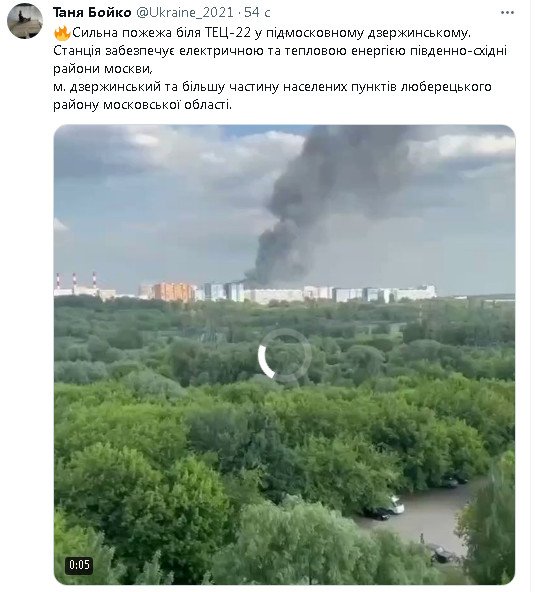Viewport: 541px width, 592px height.
Task: Click the fire emoji in the tweet
Action: 62,33
